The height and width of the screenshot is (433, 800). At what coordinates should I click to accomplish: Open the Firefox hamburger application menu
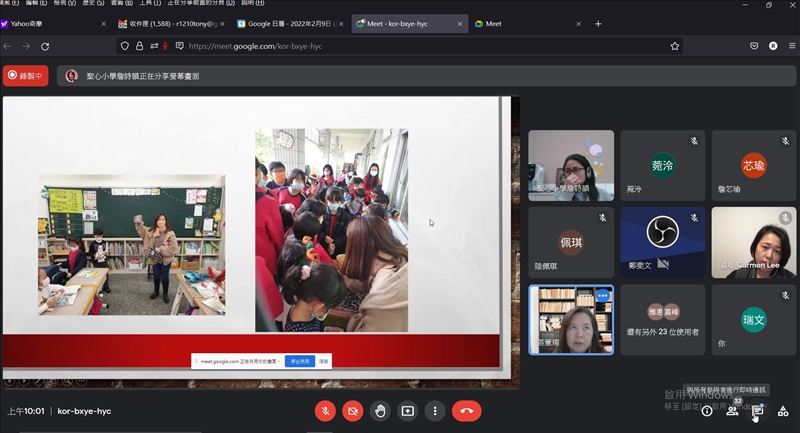click(x=790, y=45)
